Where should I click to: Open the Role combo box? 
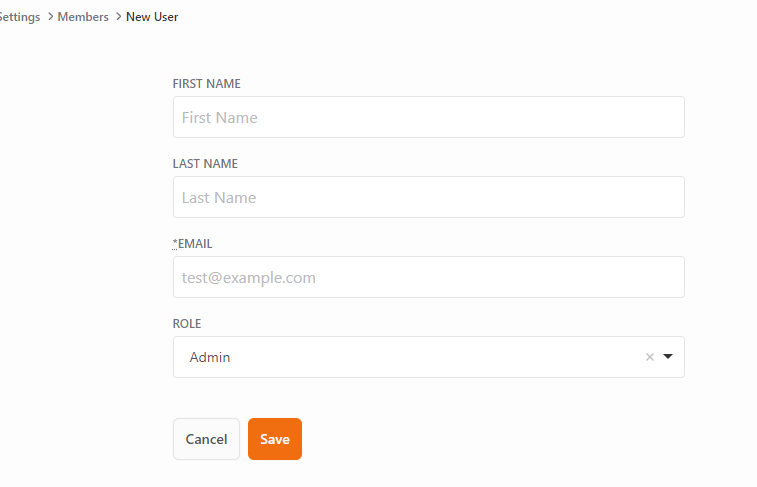point(429,357)
